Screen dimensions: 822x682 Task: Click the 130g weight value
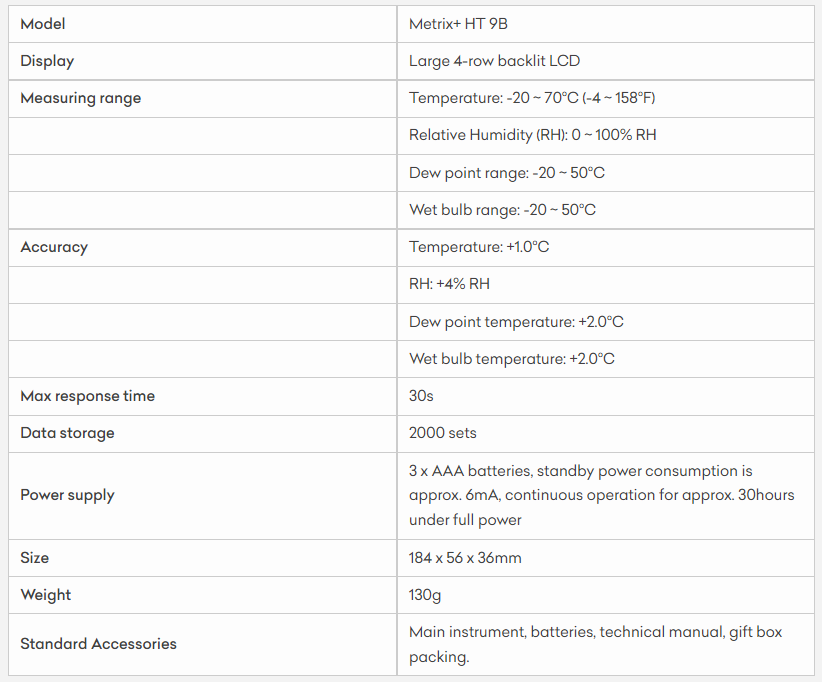pyautogui.click(x=425, y=595)
